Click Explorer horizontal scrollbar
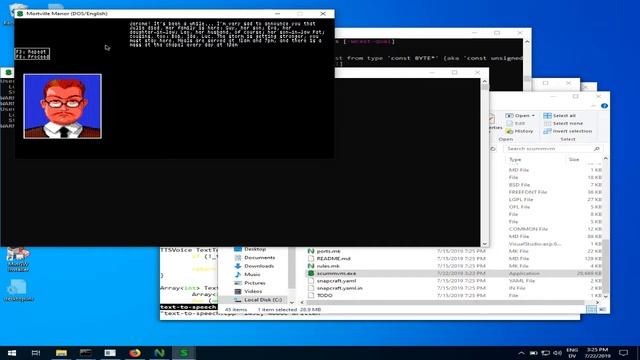Viewport: 640px width, 360px height. pos(445,302)
